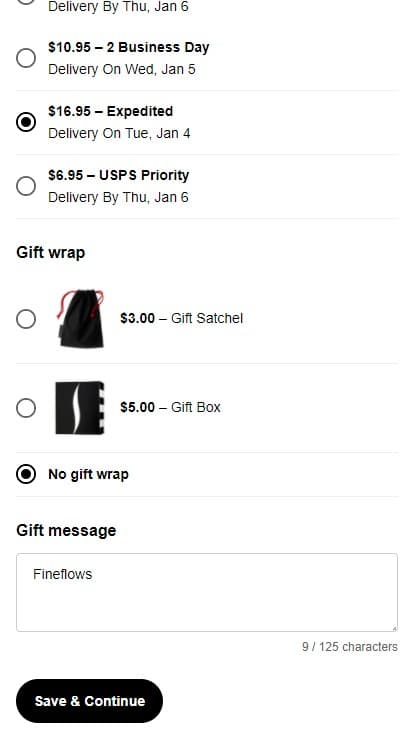The height and width of the screenshot is (736, 414).
Task: Click the text area resize handle
Action: [394, 628]
